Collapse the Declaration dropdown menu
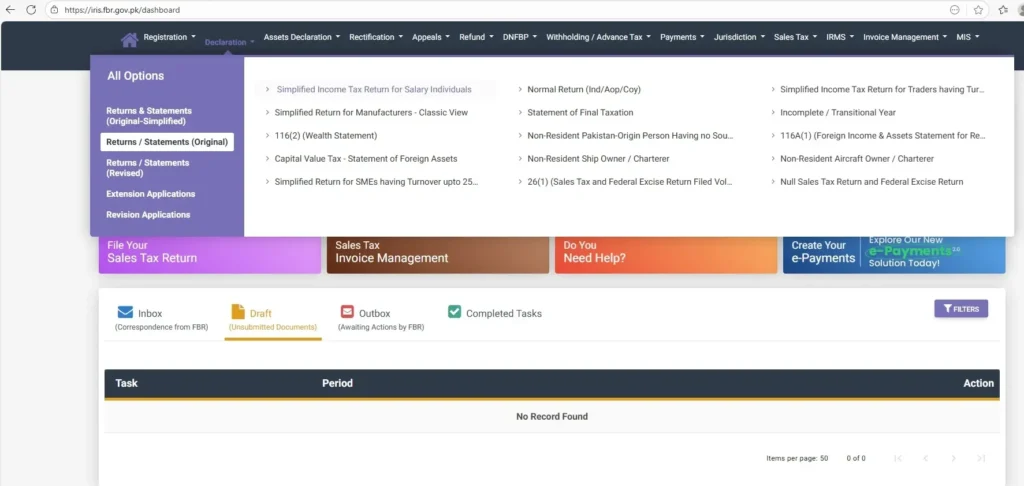The height and width of the screenshot is (486, 1024). click(x=229, y=42)
